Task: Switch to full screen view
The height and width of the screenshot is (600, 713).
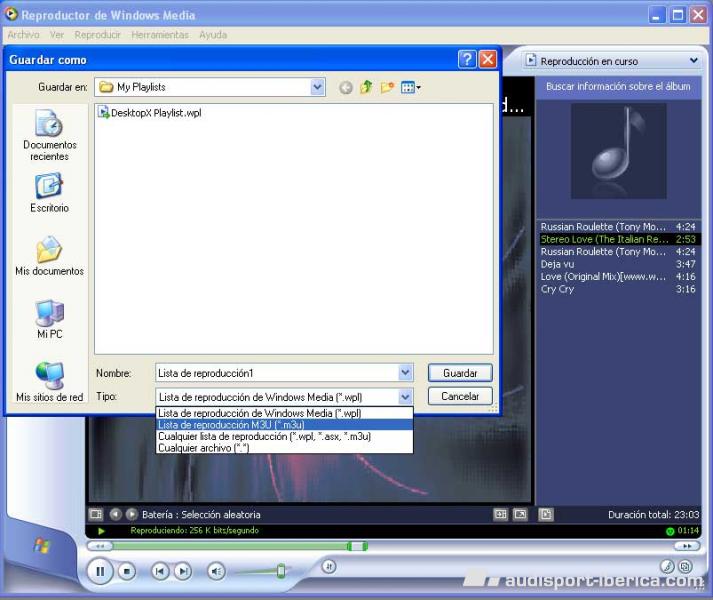Action: point(520,514)
